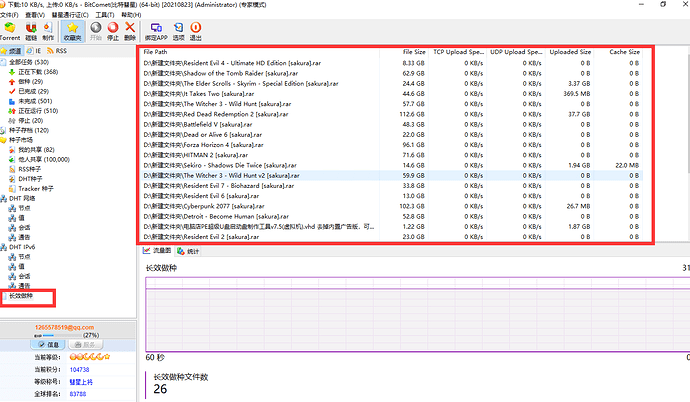Select the 正在运行 (510) running filter
This screenshot has height=402, width=690.
point(33,111)
